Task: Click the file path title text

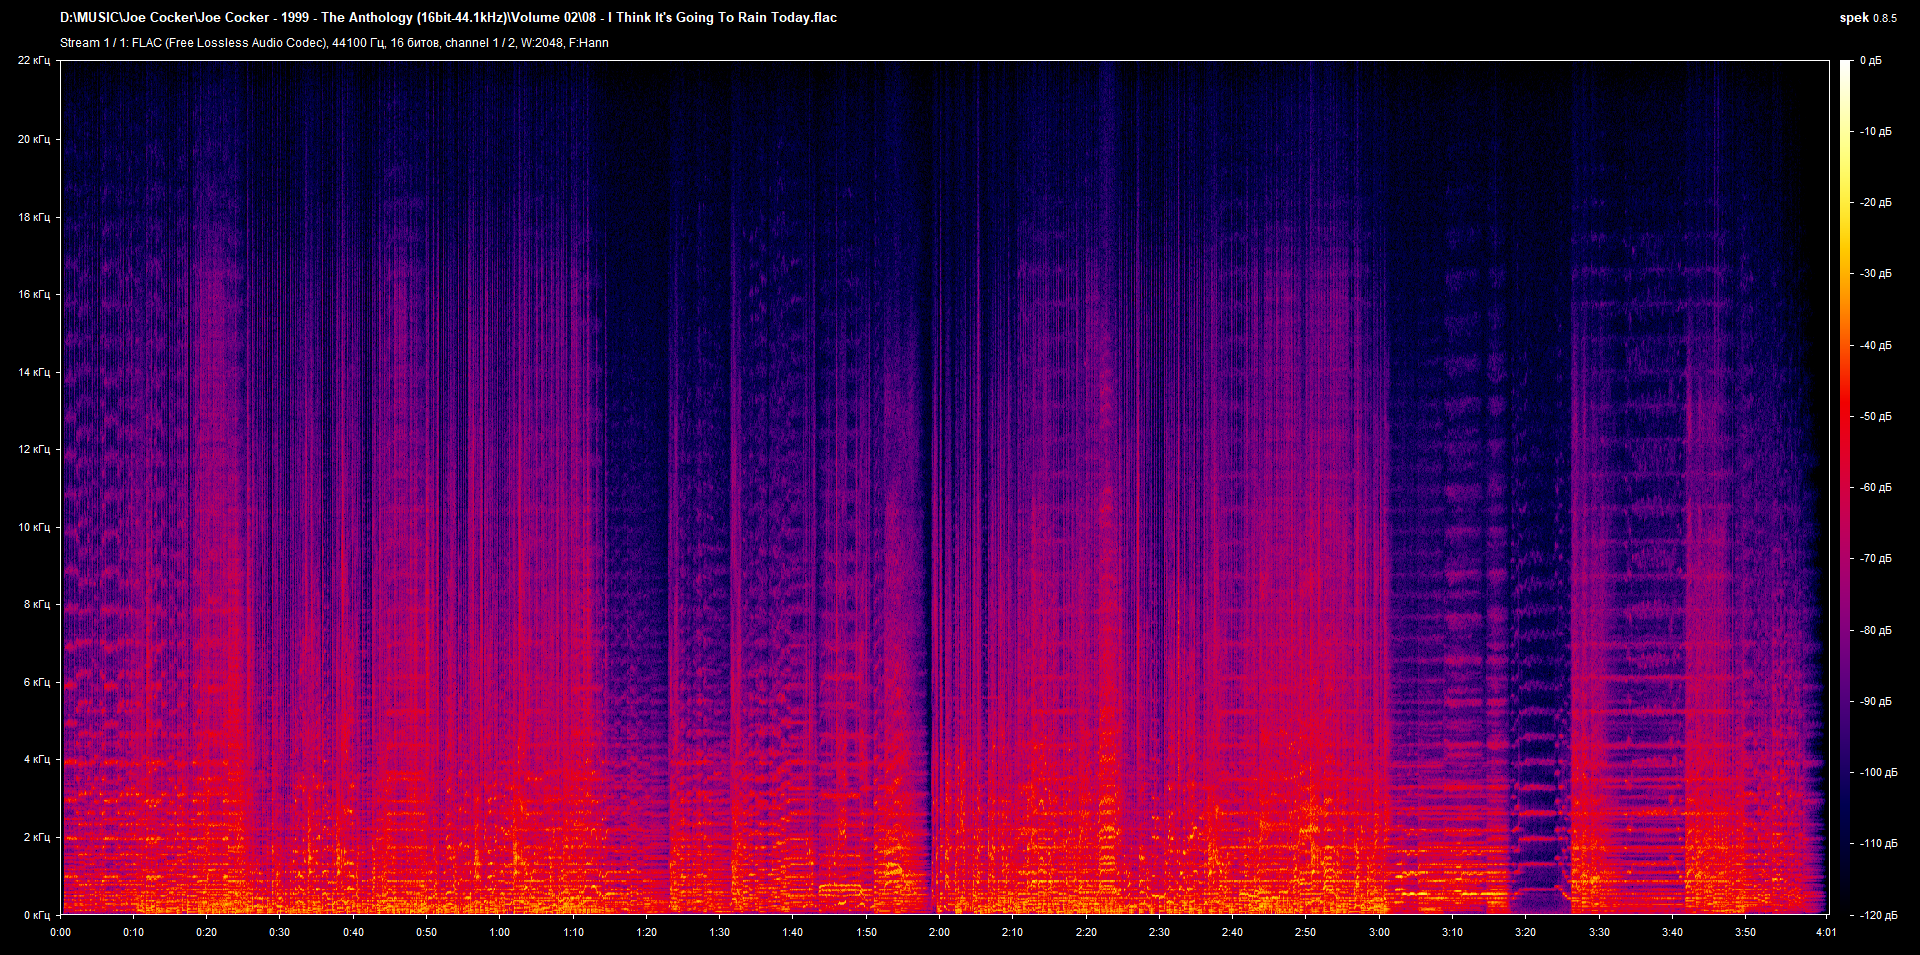Action: [448, 18]
